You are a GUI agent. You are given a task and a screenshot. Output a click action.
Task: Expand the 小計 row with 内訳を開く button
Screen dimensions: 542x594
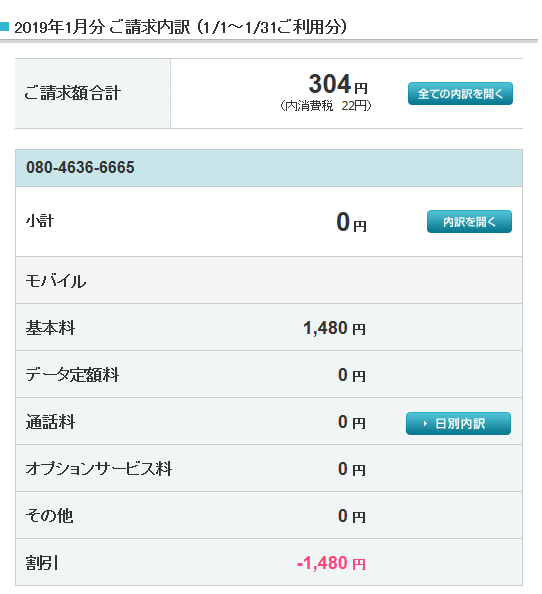(469, 222)
